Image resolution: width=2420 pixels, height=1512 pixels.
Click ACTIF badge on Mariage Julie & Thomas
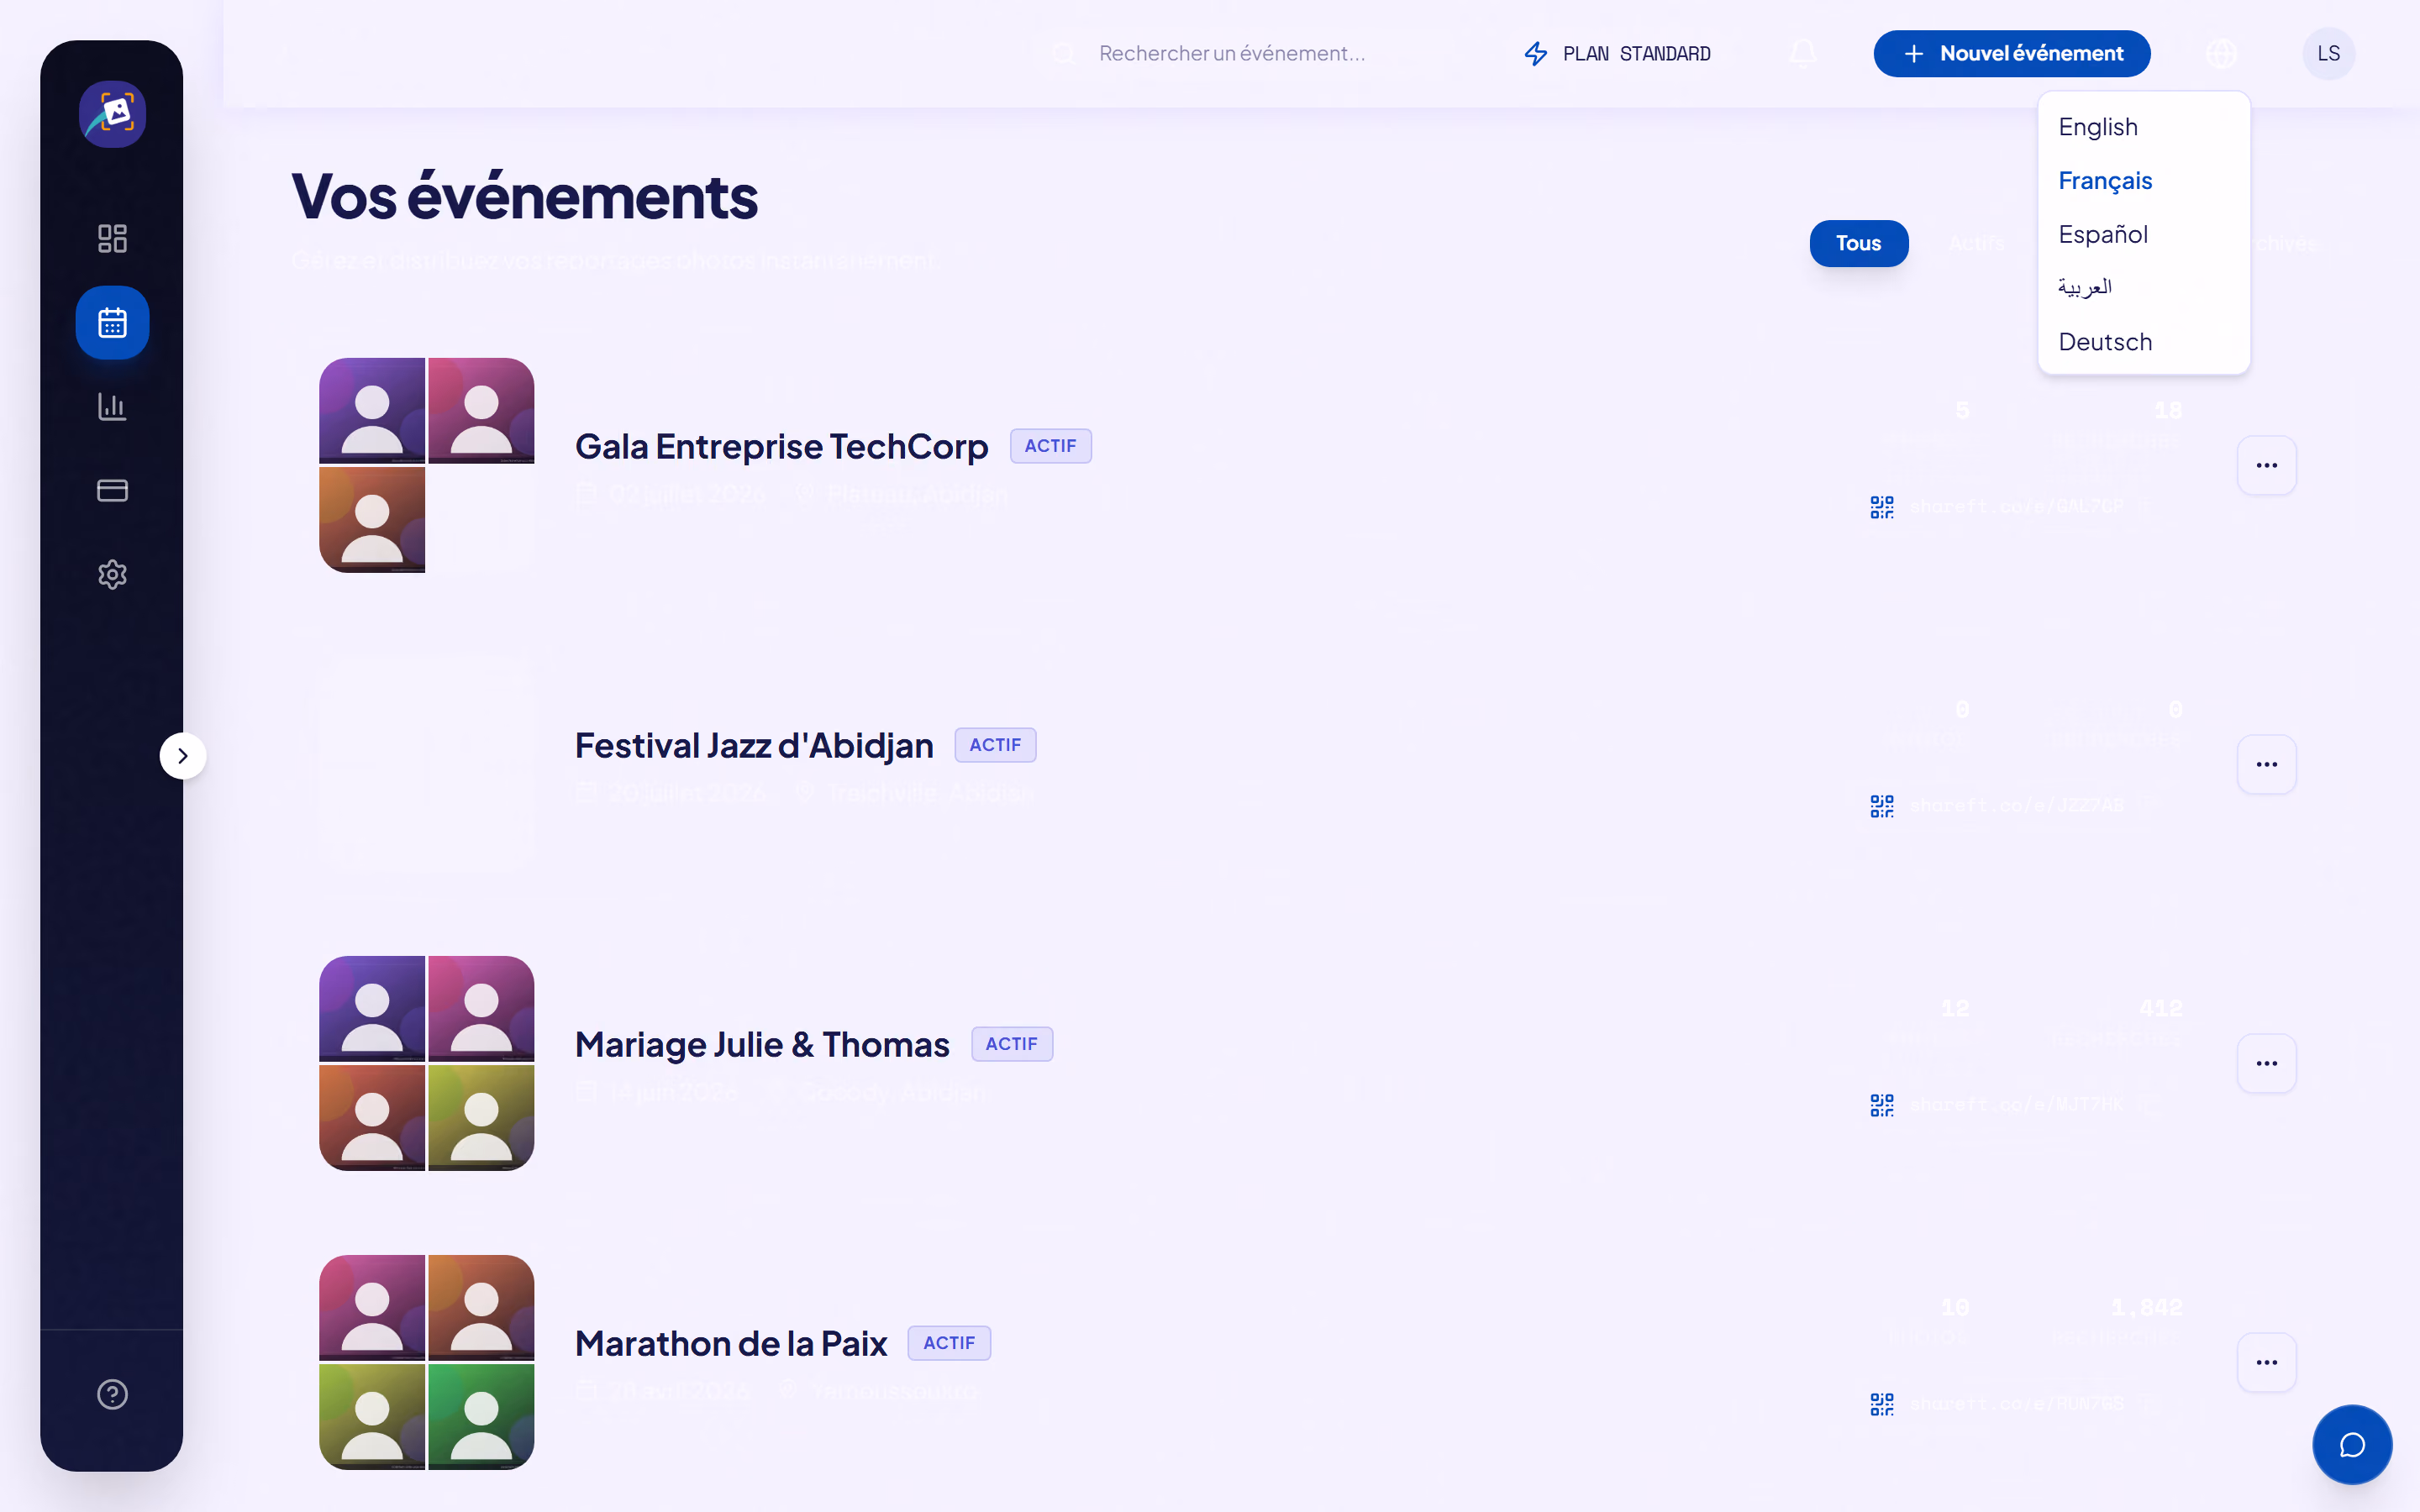1011,1044
